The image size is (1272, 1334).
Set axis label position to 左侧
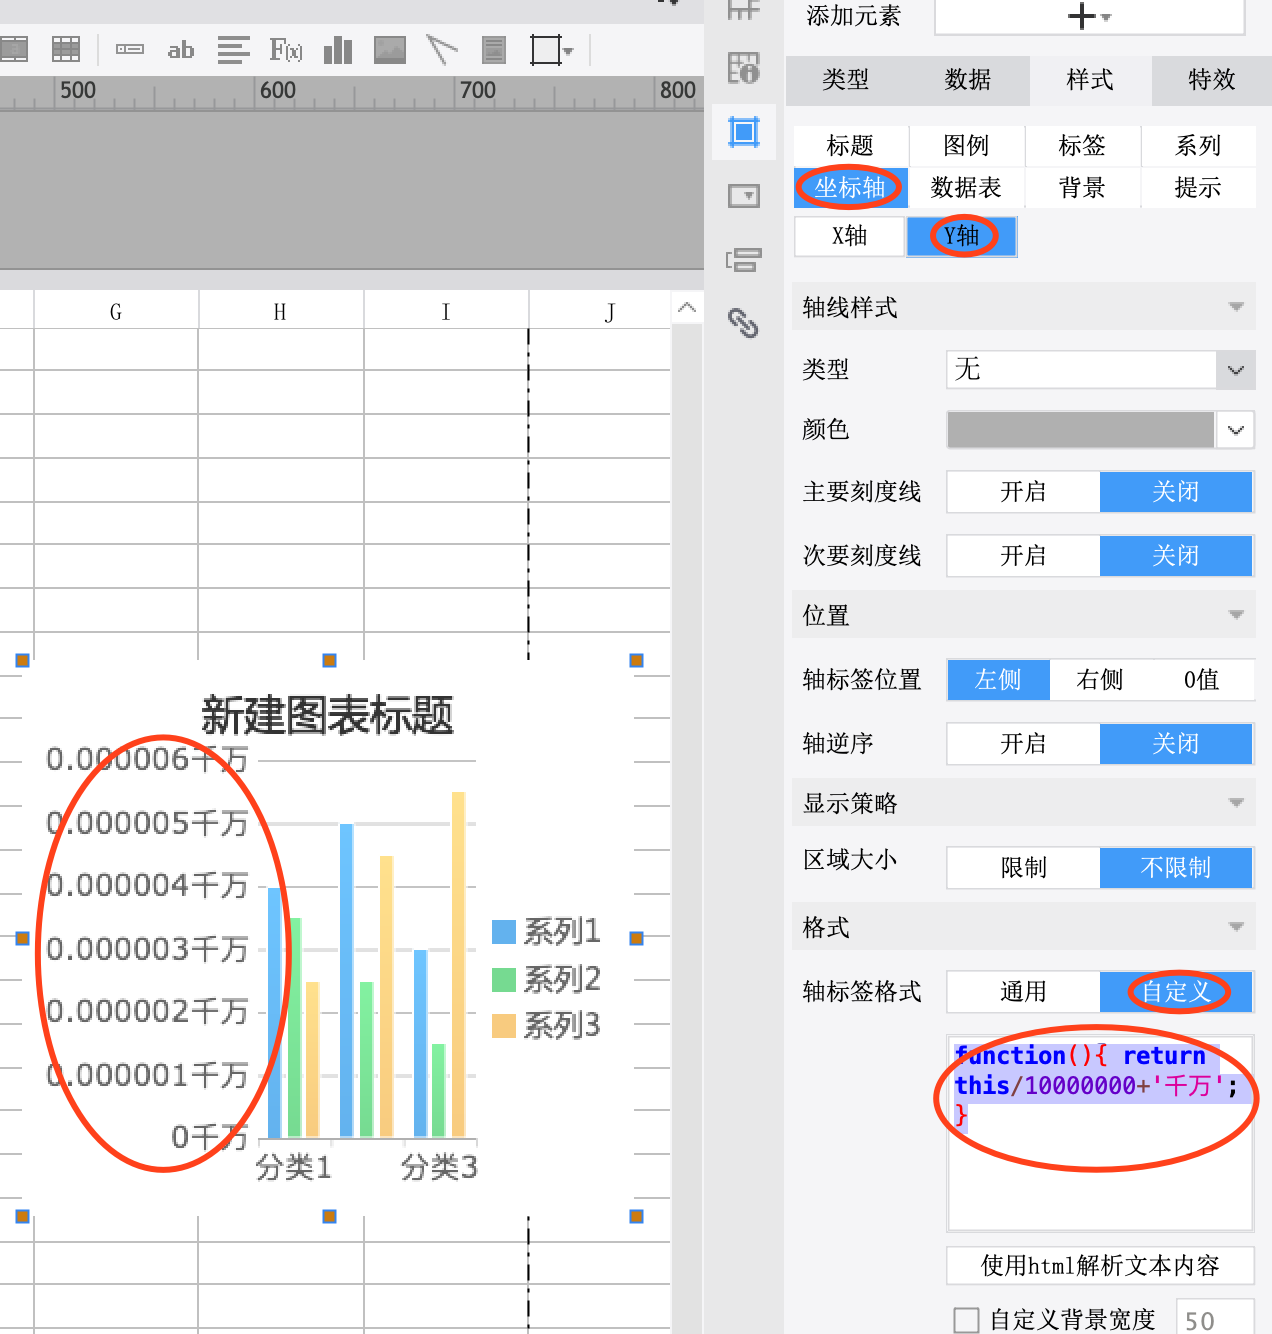999,680
